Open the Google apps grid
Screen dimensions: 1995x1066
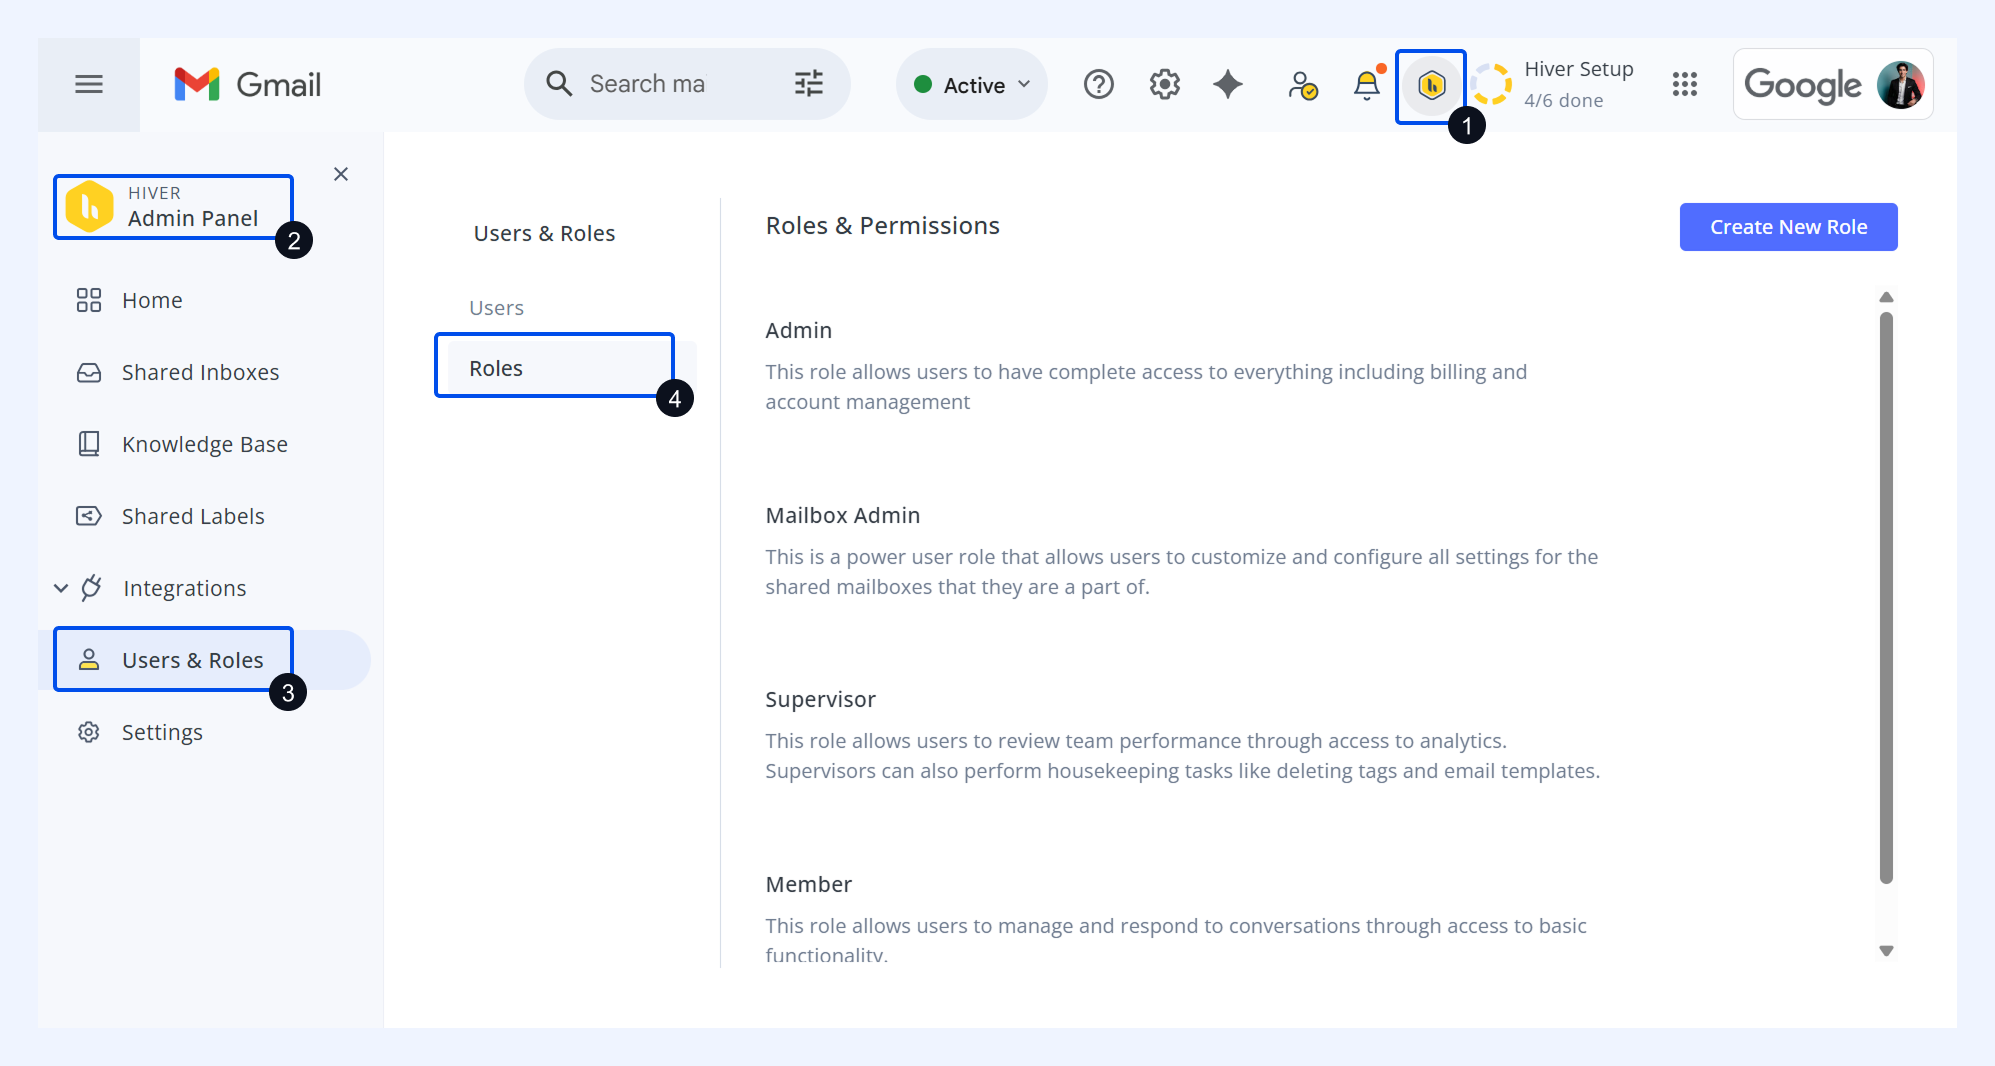(x=1685, y=85)
